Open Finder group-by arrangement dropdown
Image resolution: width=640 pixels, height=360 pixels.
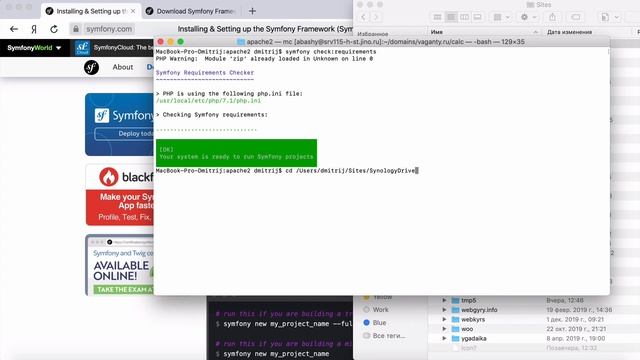click(502, 17)
